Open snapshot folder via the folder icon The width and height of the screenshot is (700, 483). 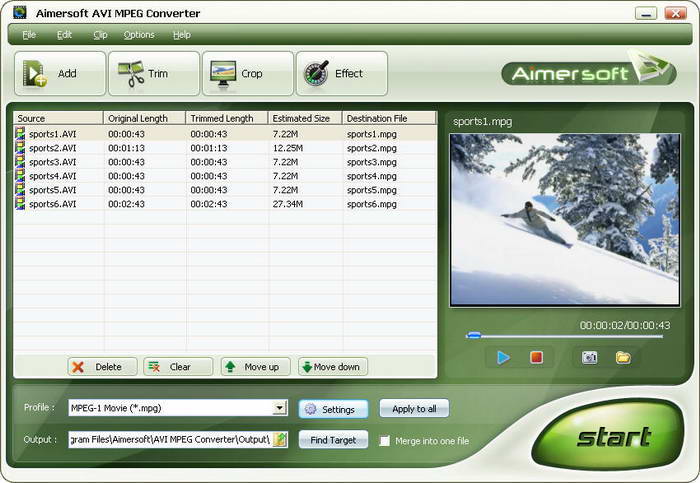(x=623, y=358)
